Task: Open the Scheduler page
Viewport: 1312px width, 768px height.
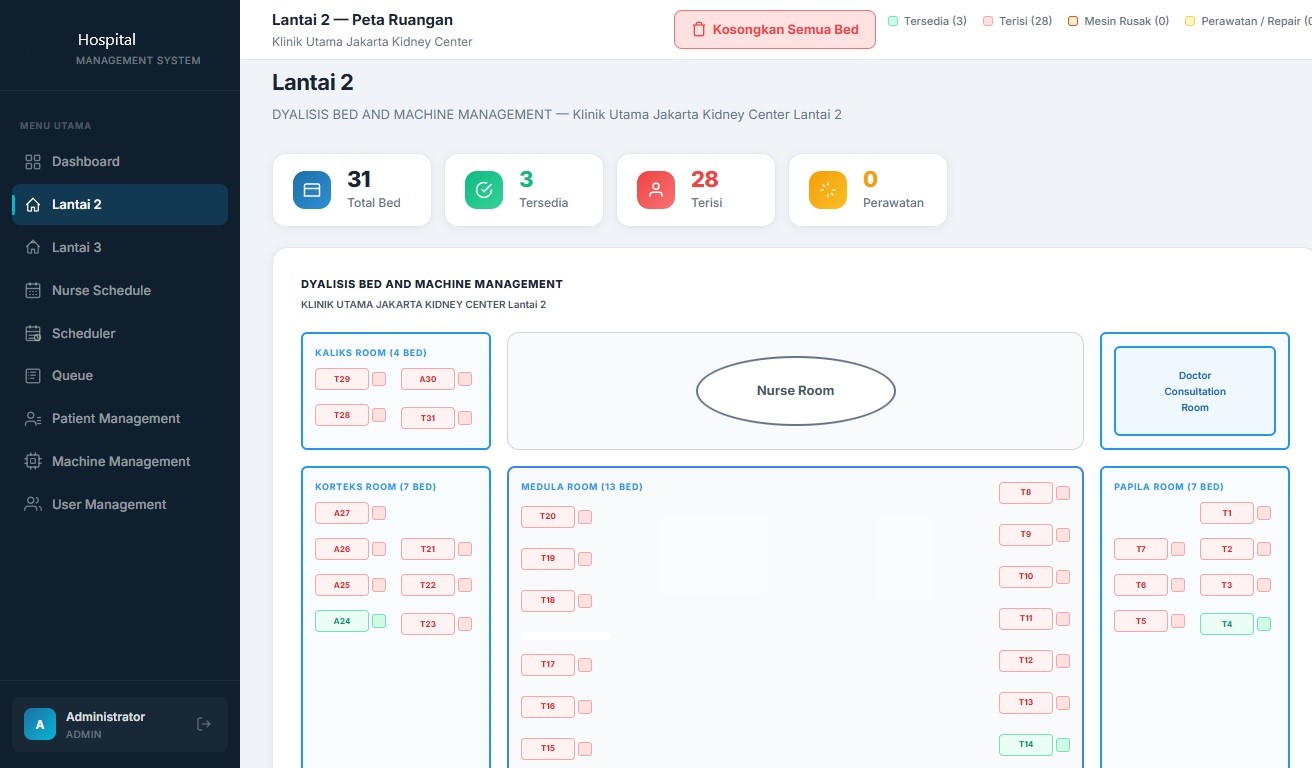Action: click(x=120, y=334)
